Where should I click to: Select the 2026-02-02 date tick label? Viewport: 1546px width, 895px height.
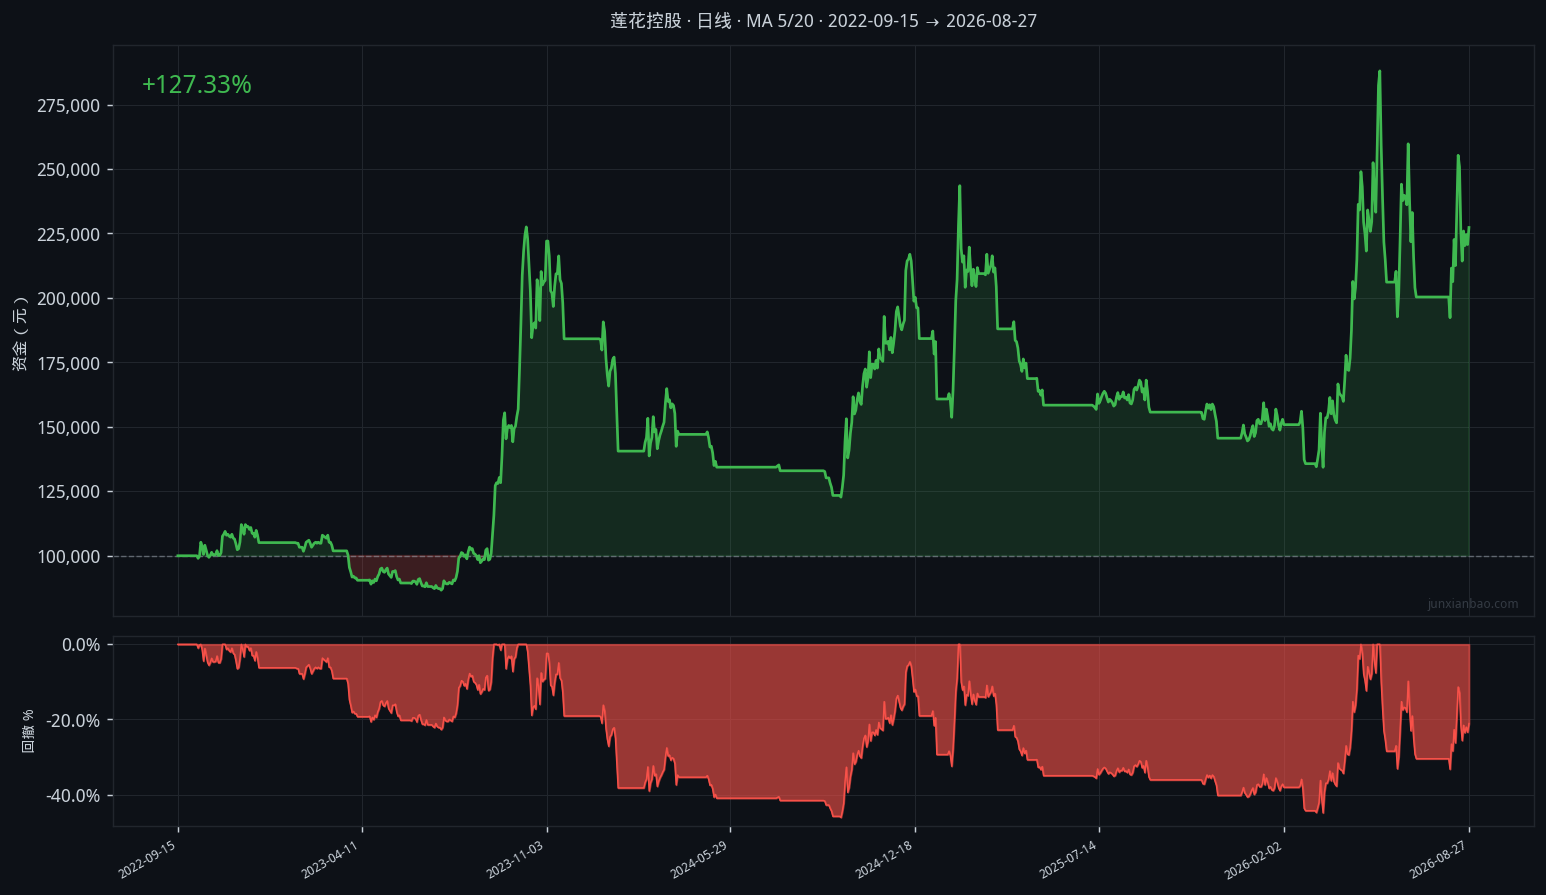tap(1254, 859)
